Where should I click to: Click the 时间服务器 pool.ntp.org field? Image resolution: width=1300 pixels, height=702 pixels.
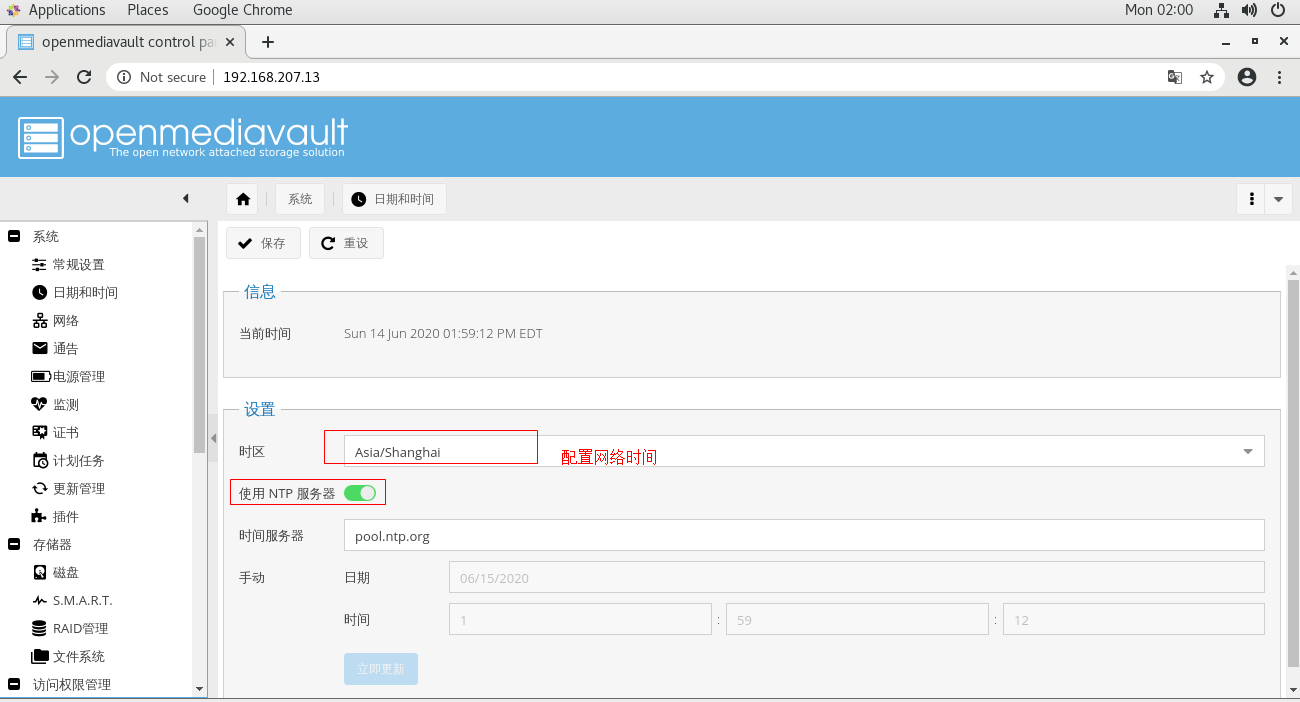(804, 535)
